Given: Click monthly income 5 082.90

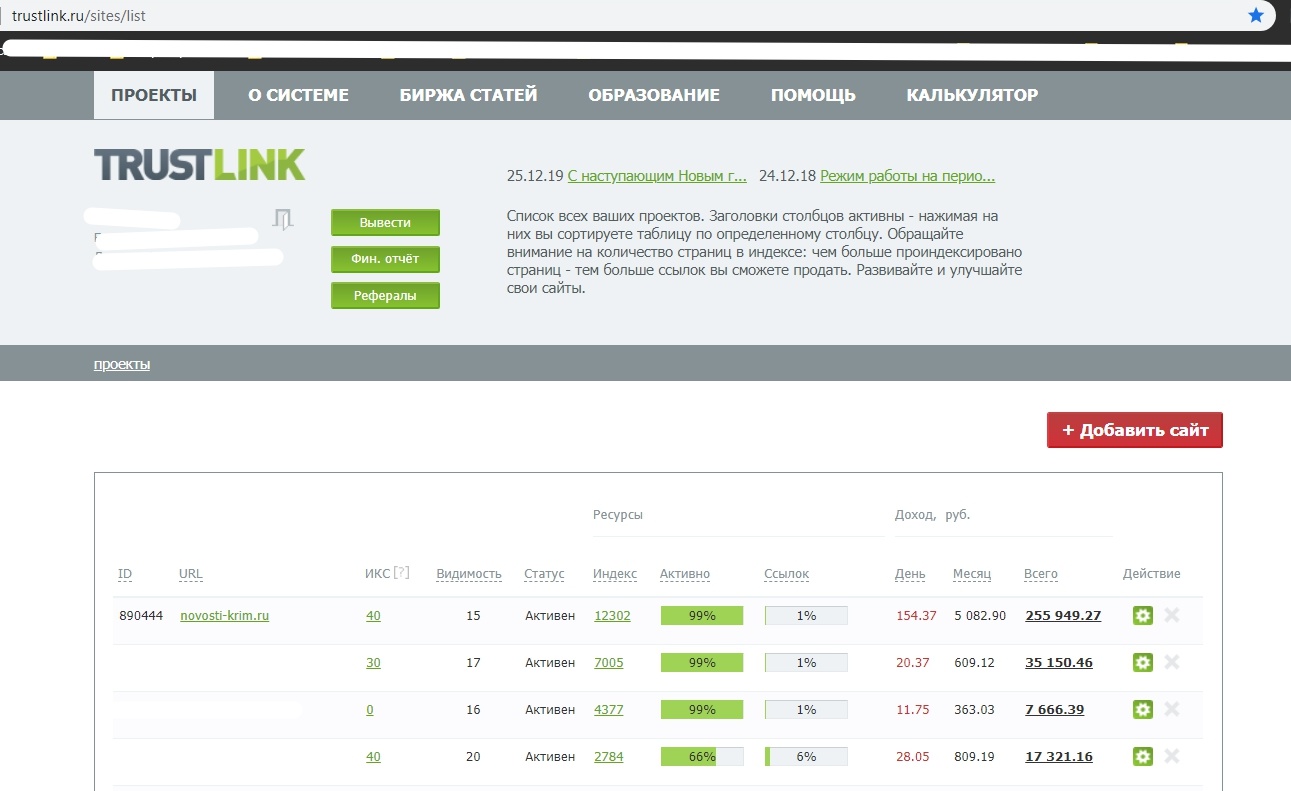Looking at the screenshot, I should pos(980,615).
